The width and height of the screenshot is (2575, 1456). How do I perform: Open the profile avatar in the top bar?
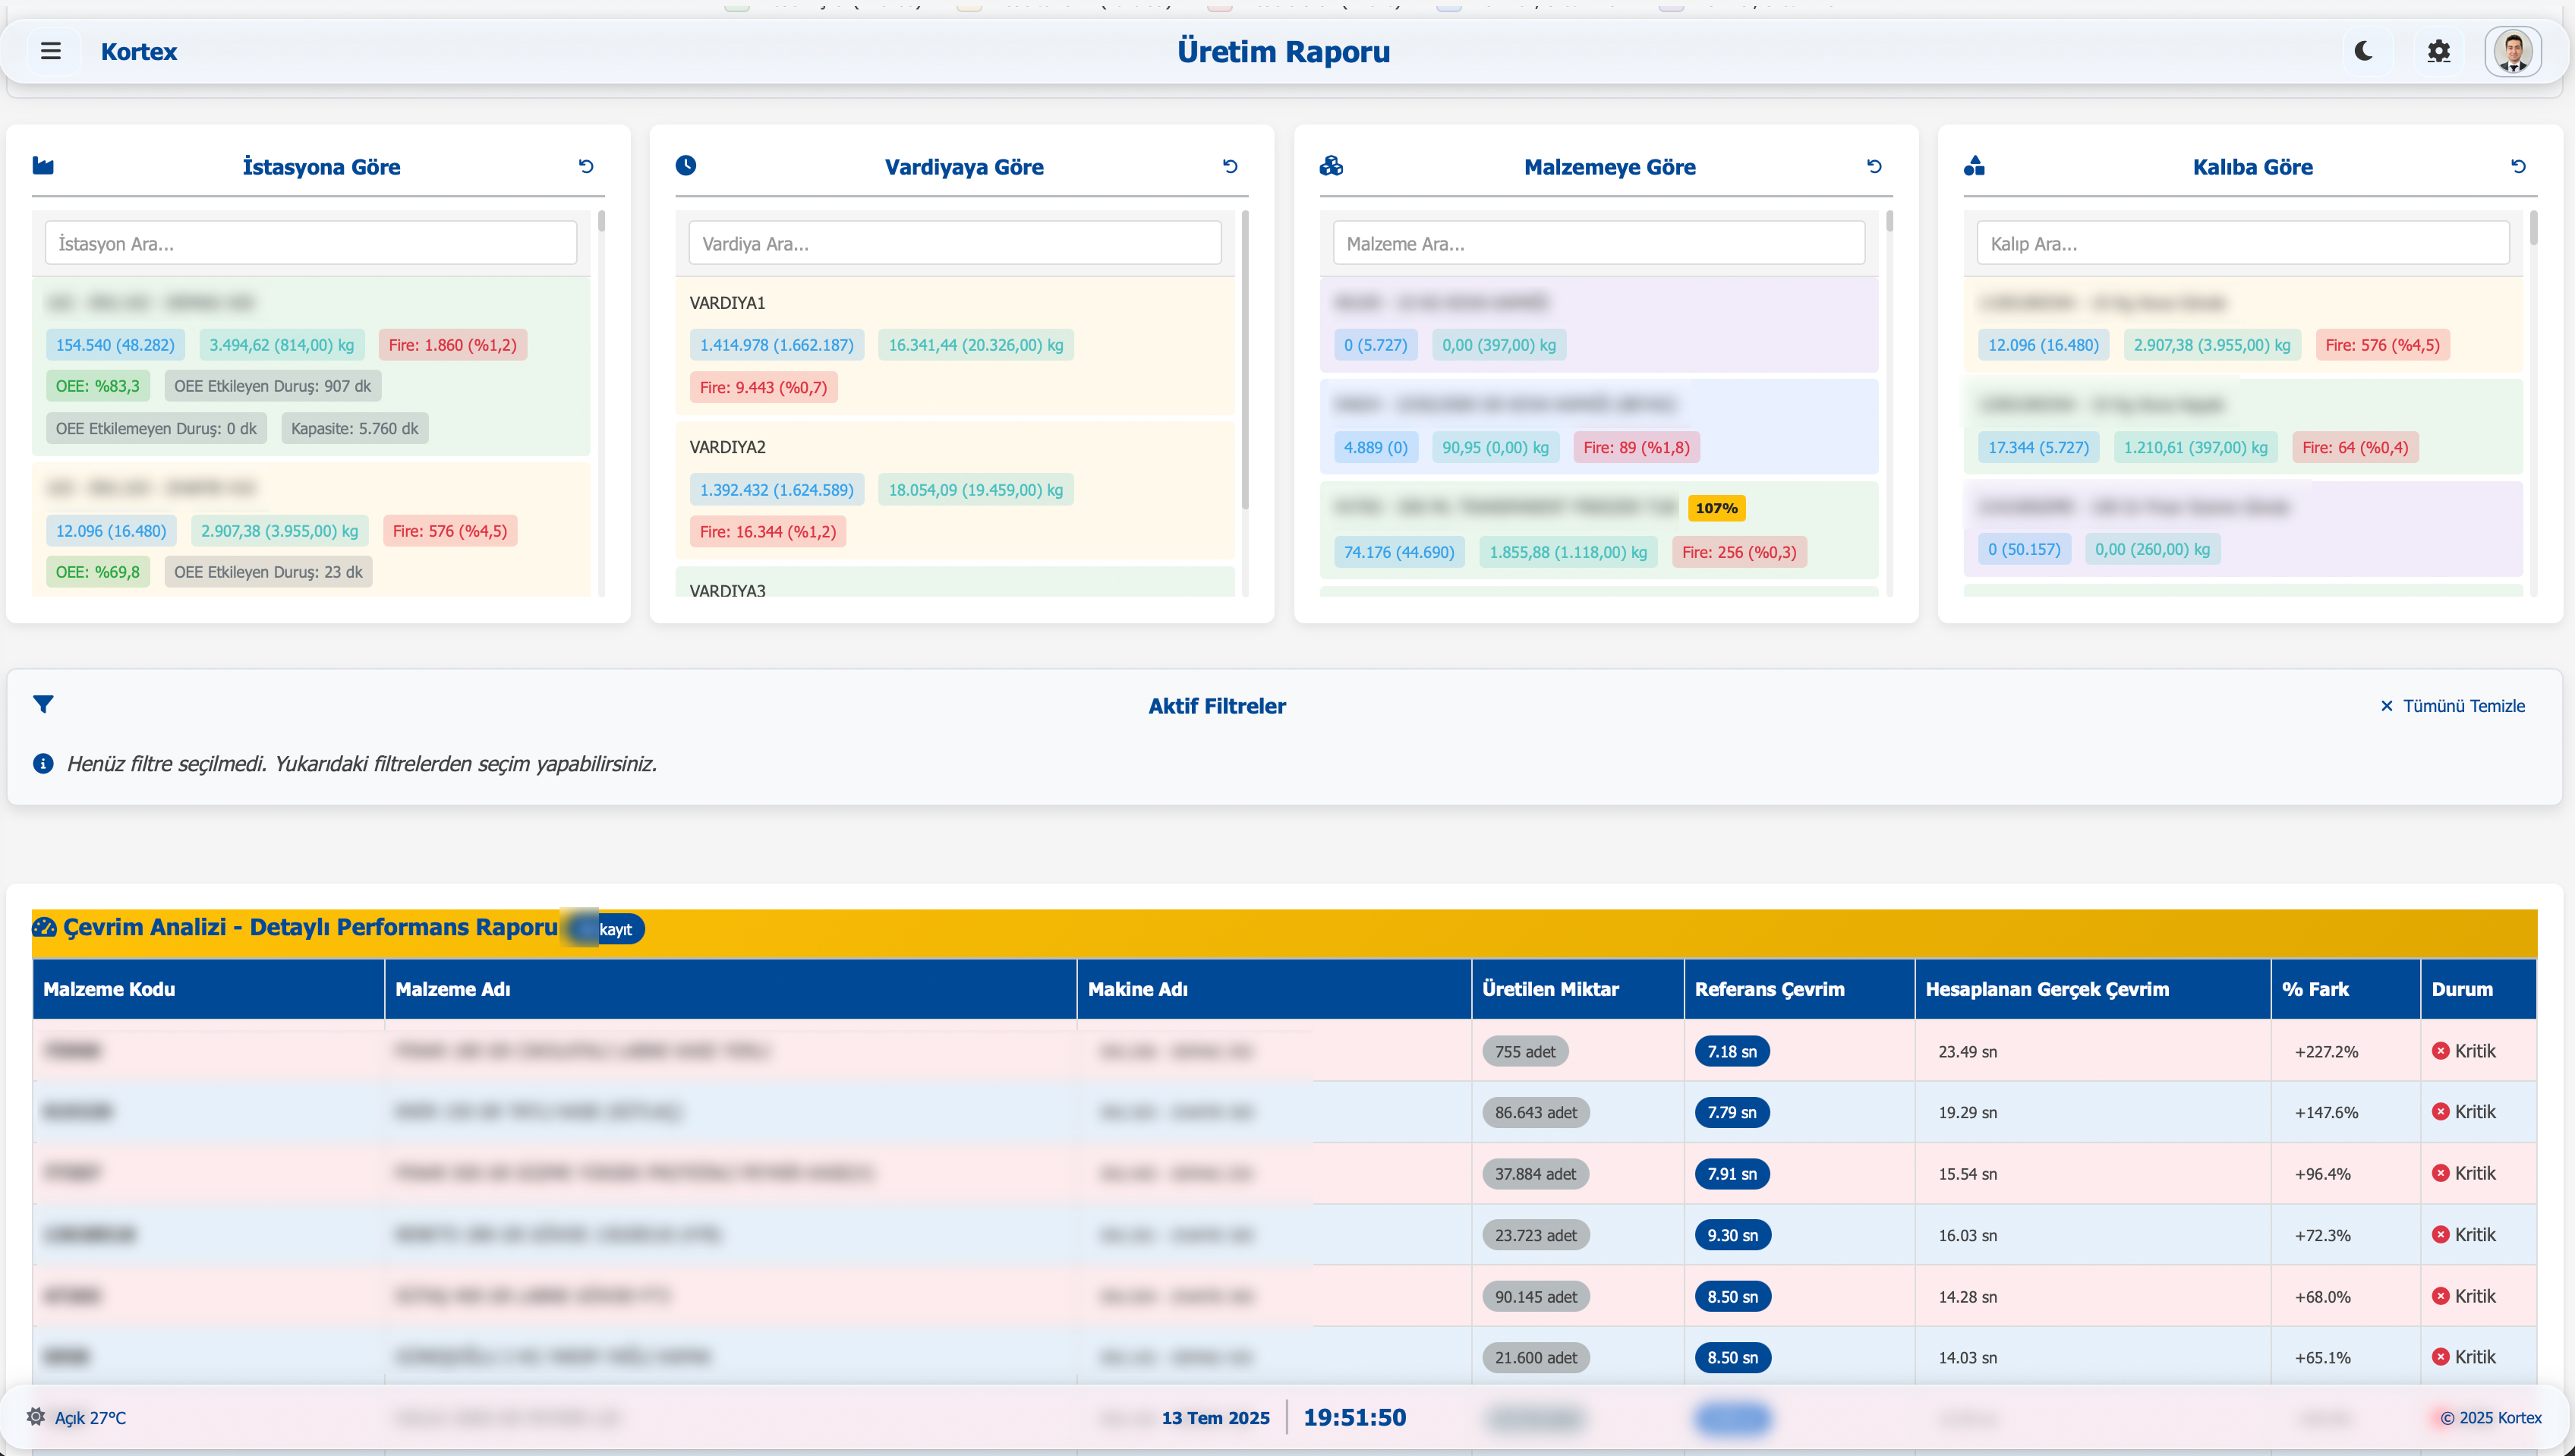[2513, 51]
